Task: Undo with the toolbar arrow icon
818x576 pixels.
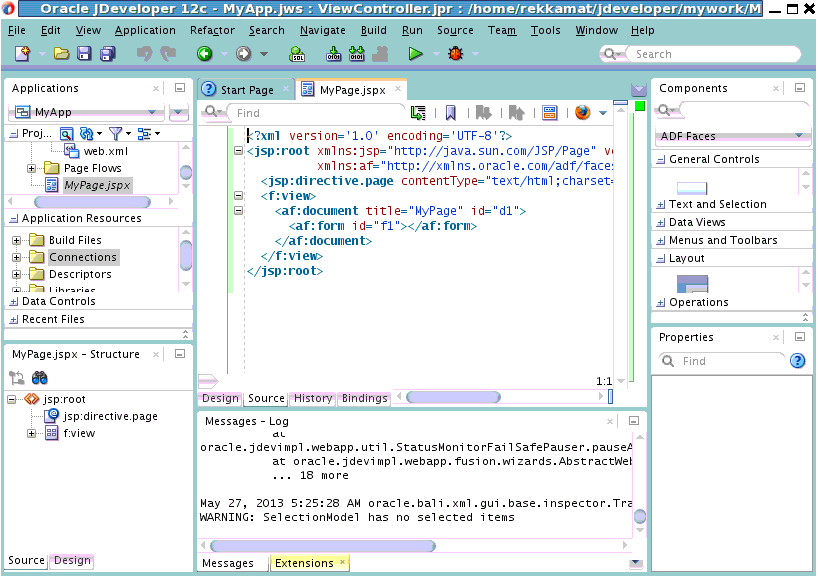Action: [145, 53]
